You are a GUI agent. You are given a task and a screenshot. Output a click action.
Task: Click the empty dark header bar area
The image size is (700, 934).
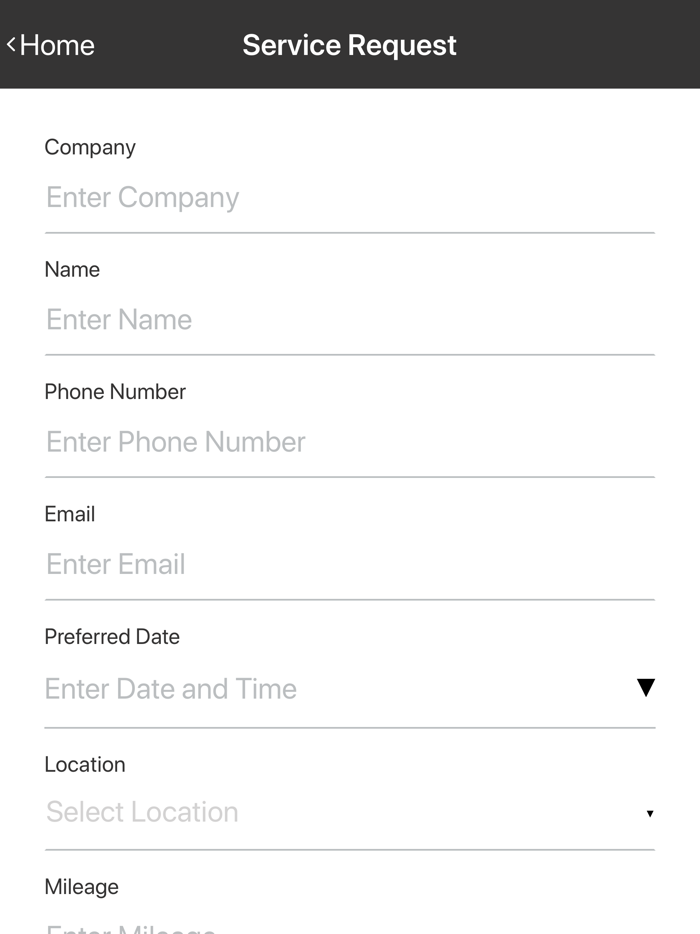pos(580,45)
